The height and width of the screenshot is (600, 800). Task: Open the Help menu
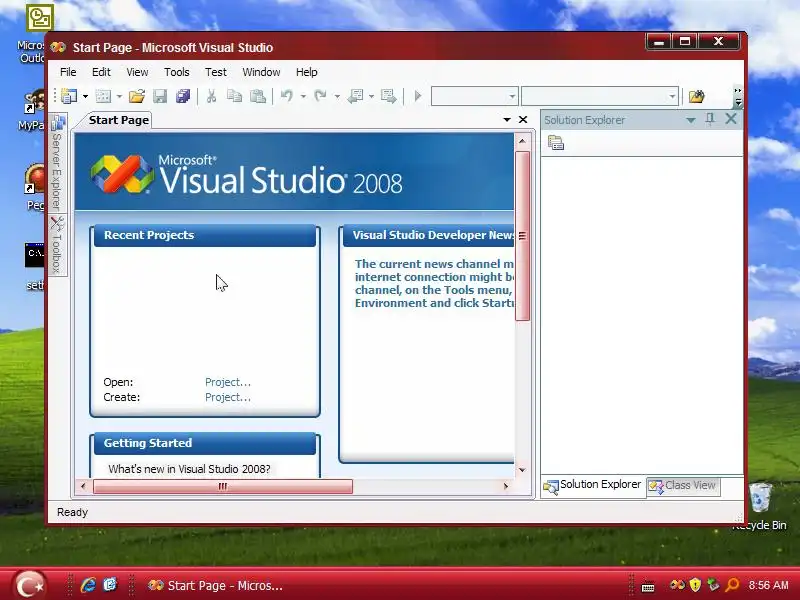[307, 72]
